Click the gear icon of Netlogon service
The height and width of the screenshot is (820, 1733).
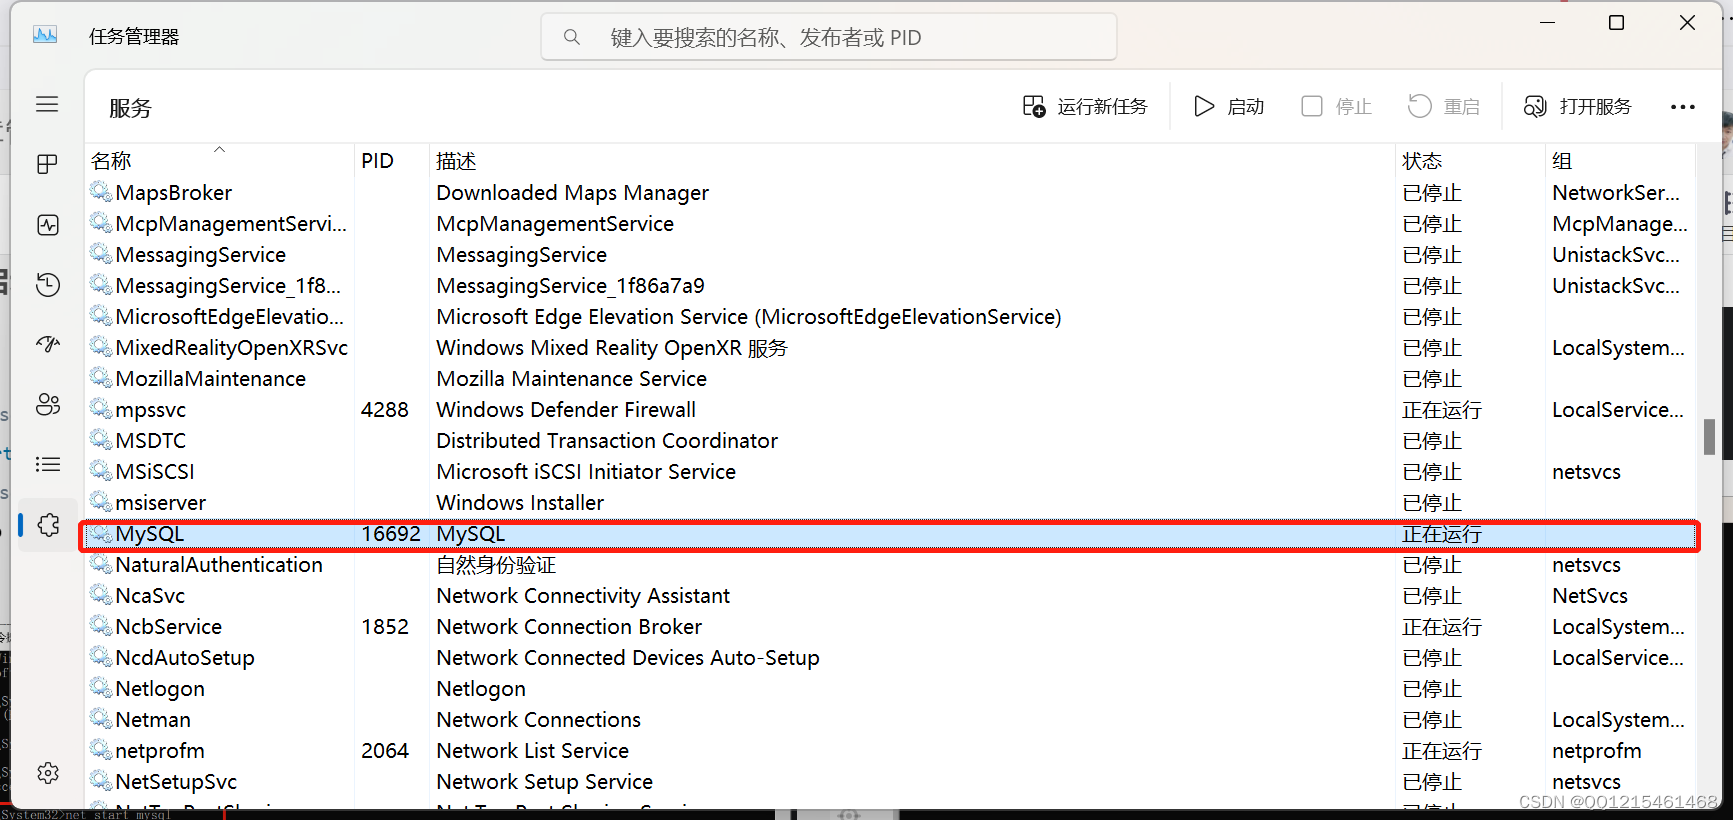tap(100, 687)
